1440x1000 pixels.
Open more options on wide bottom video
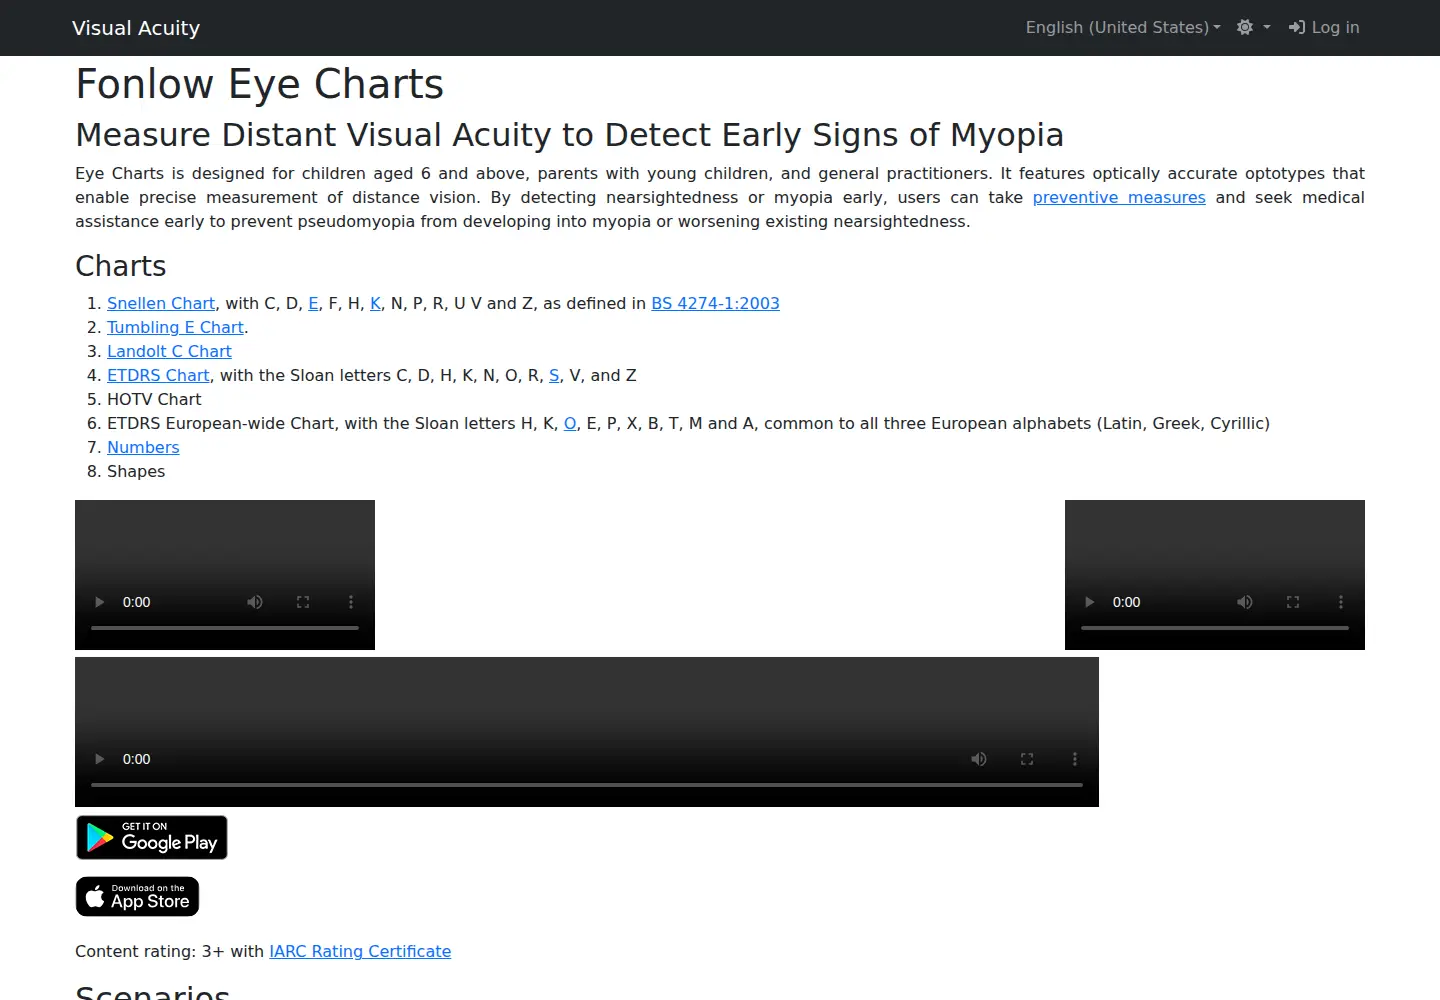pos(1075,759)
